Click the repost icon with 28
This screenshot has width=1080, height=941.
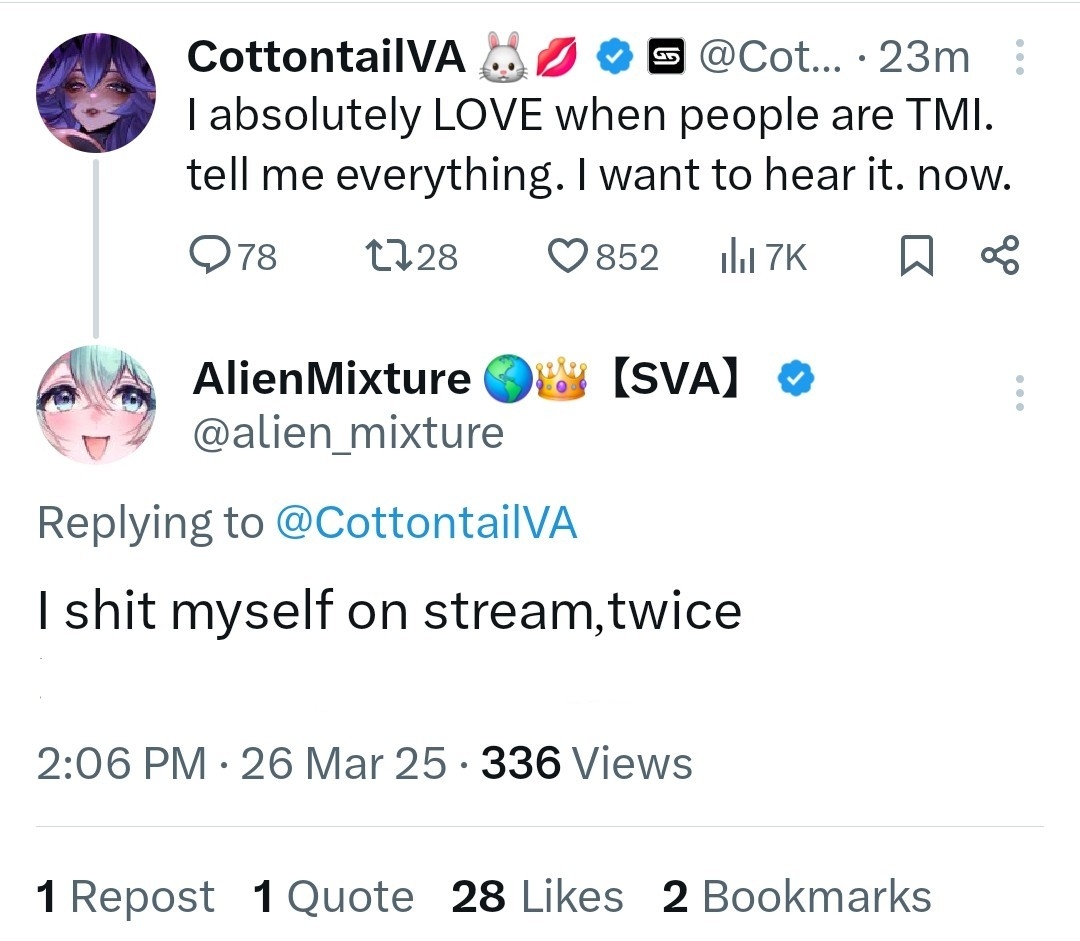tap(388, 256)
